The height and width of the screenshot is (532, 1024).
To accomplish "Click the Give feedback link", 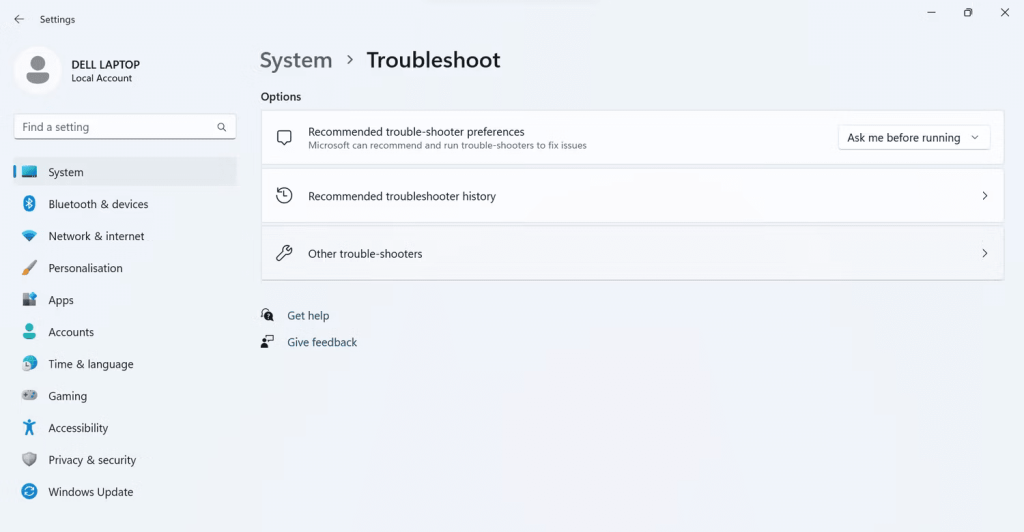I will coord(322,342).
